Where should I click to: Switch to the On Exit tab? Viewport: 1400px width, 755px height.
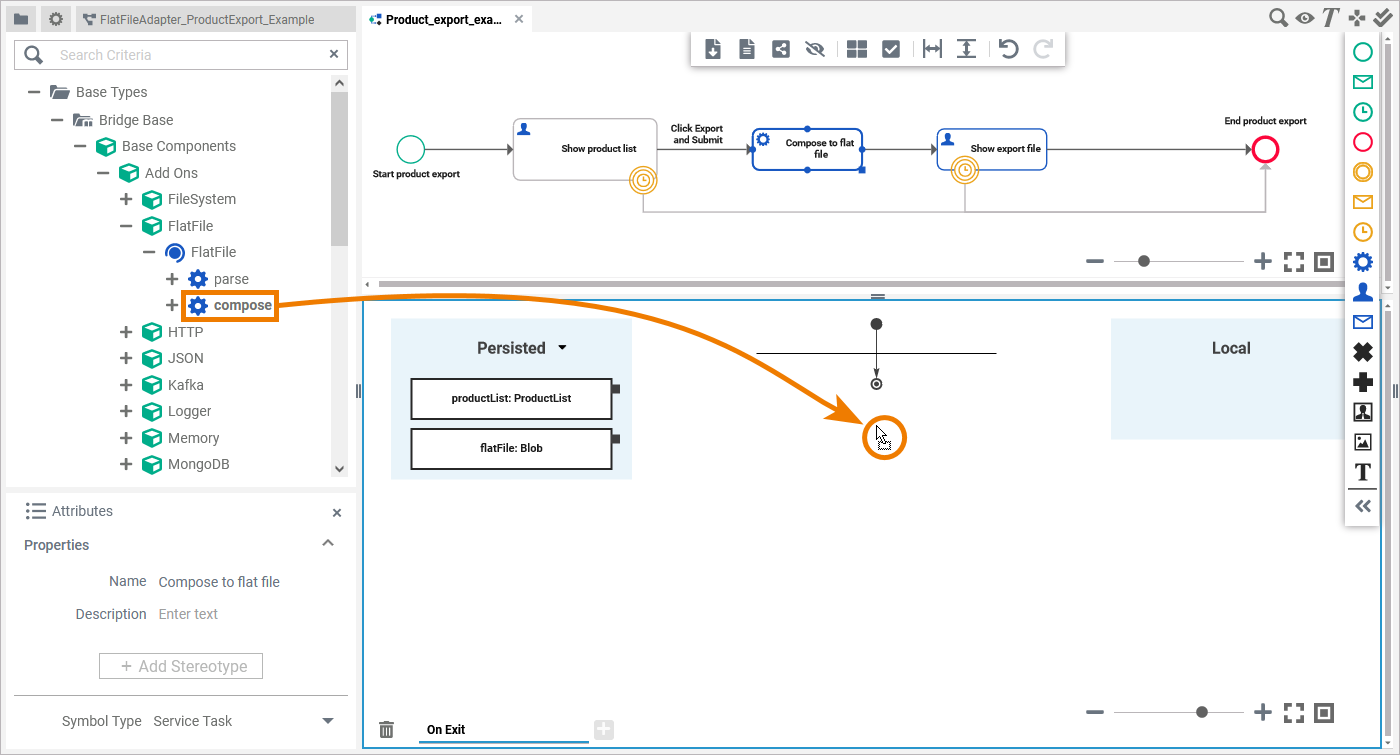446,730
